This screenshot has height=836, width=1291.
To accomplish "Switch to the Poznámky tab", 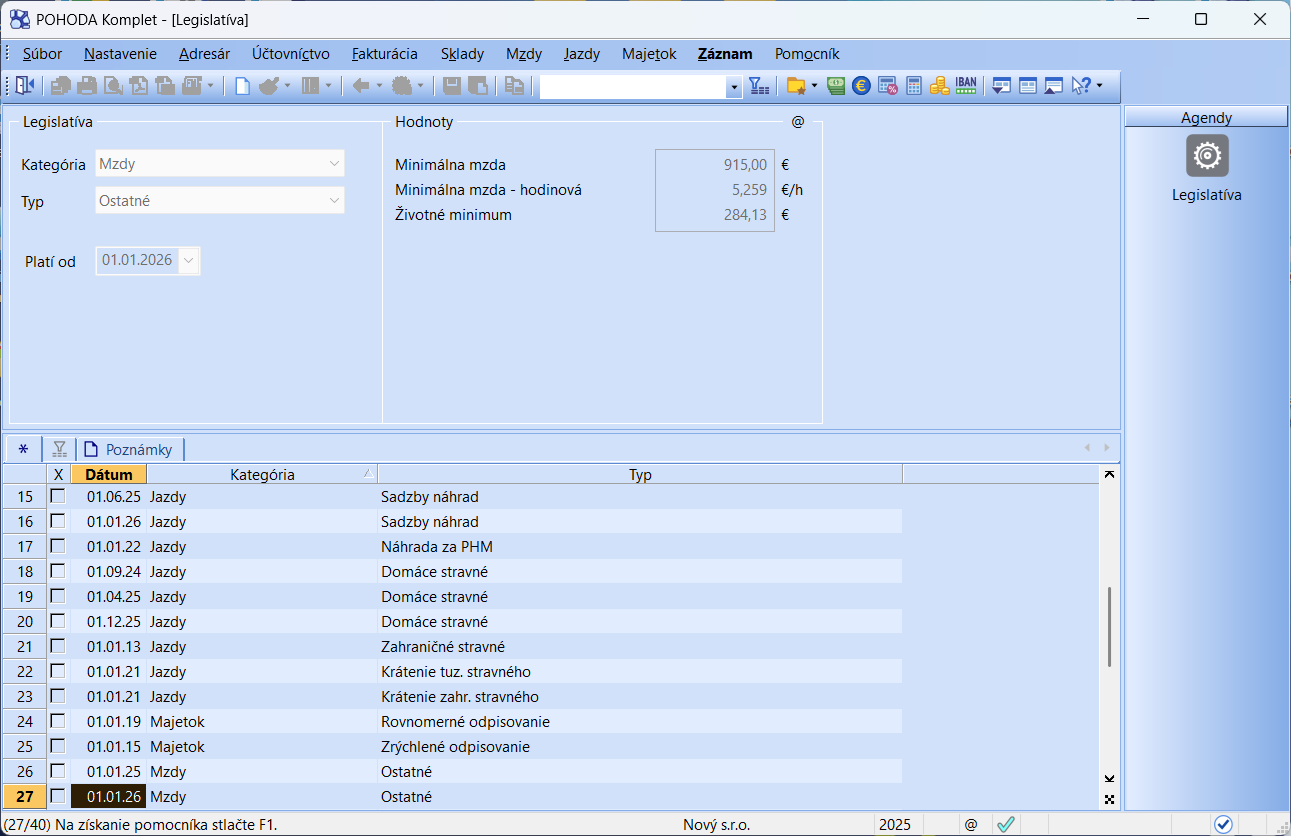I will 130,449.
